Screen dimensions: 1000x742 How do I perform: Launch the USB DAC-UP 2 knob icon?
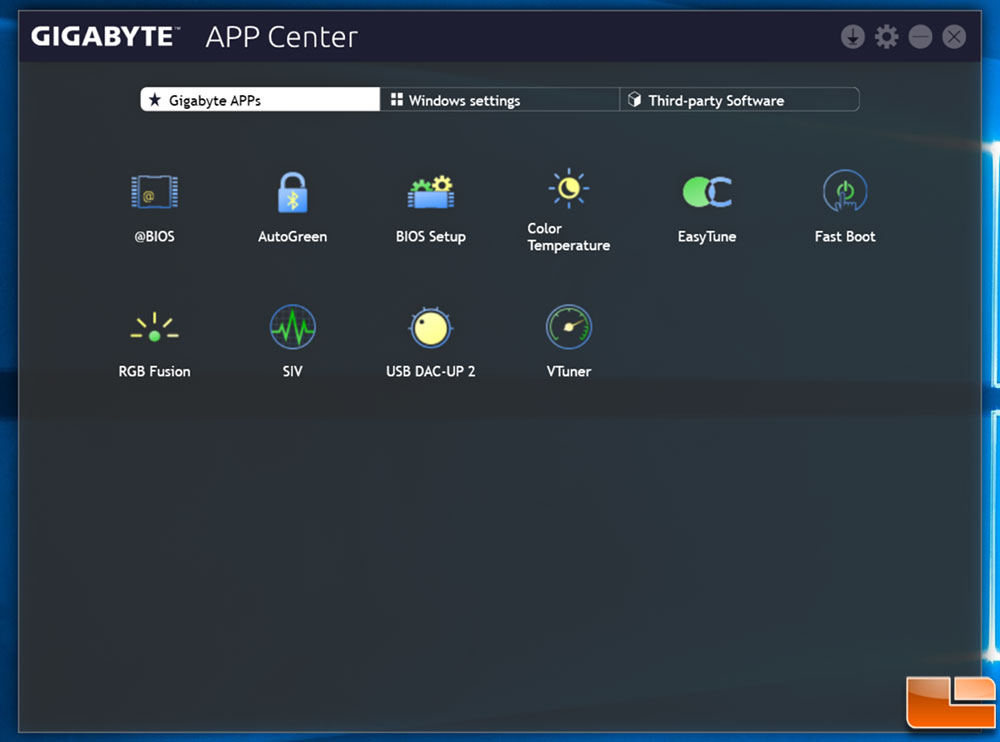coord(431,327)
